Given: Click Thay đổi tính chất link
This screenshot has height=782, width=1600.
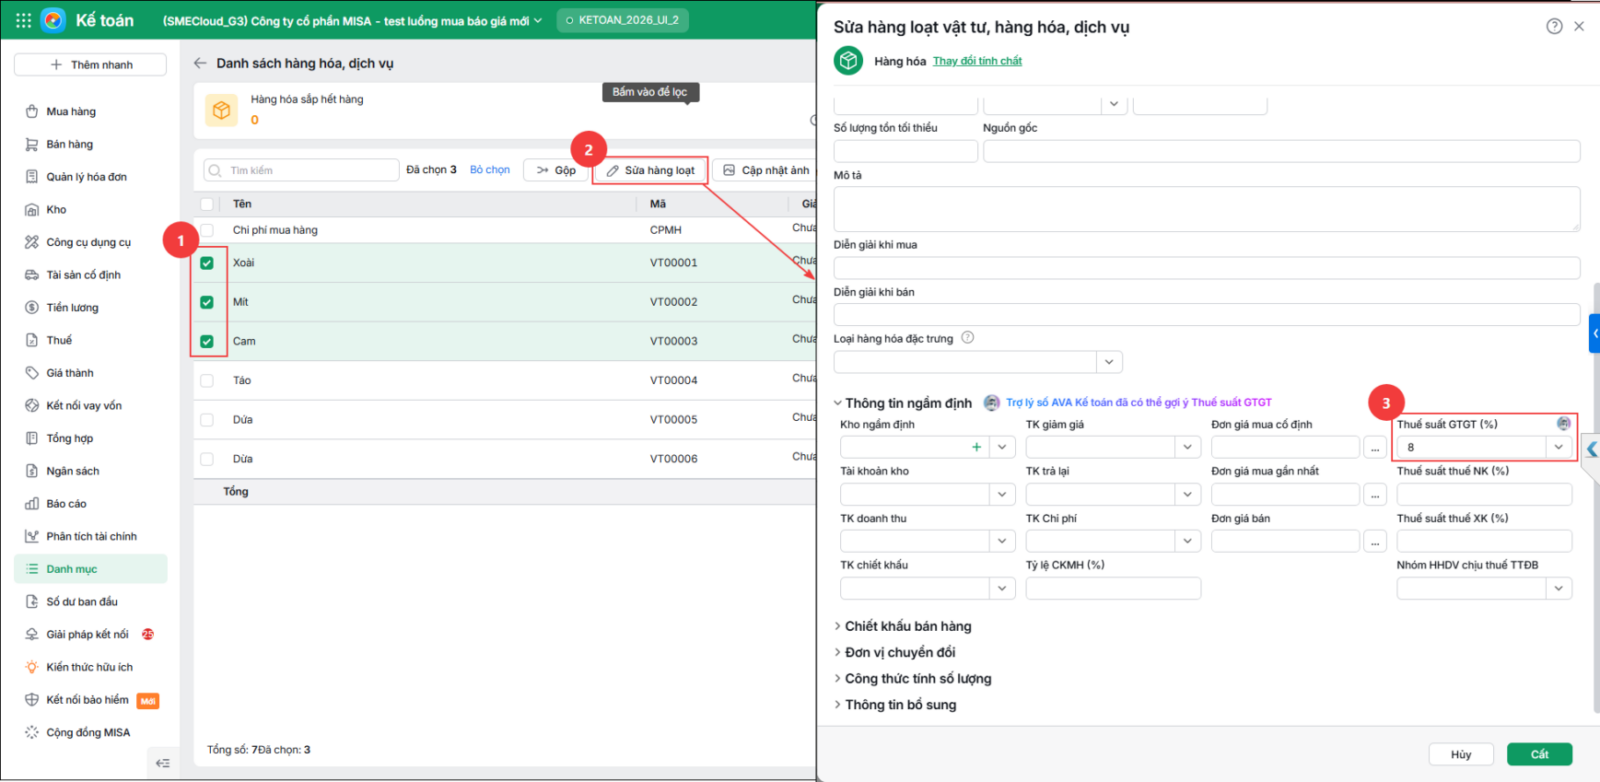Looking at the screenshot, I should point(977,61).
